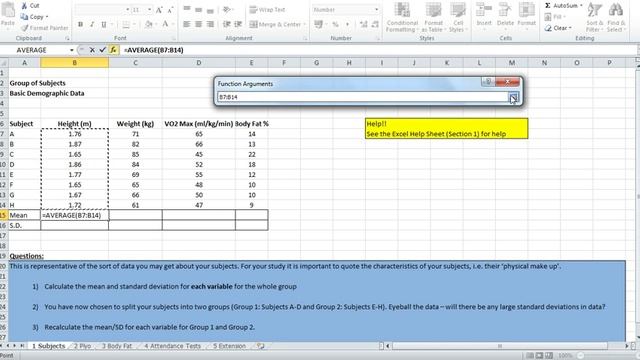Click the horizontal scrollbar thumb
Screen dimensions: 640x360
pos(500,346)
